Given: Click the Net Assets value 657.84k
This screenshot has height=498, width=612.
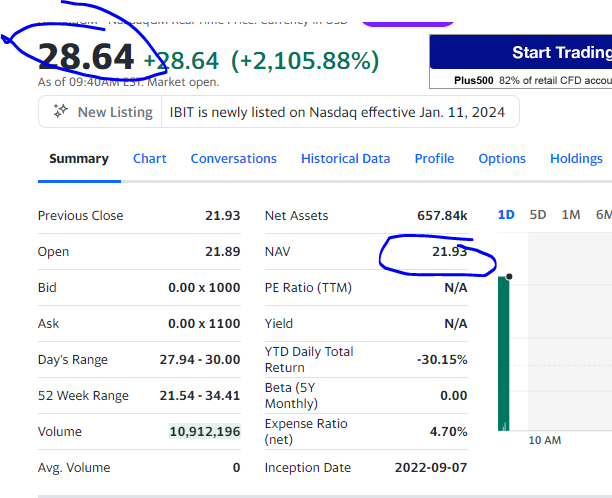Looking at the screenshot, I should 442,215.
